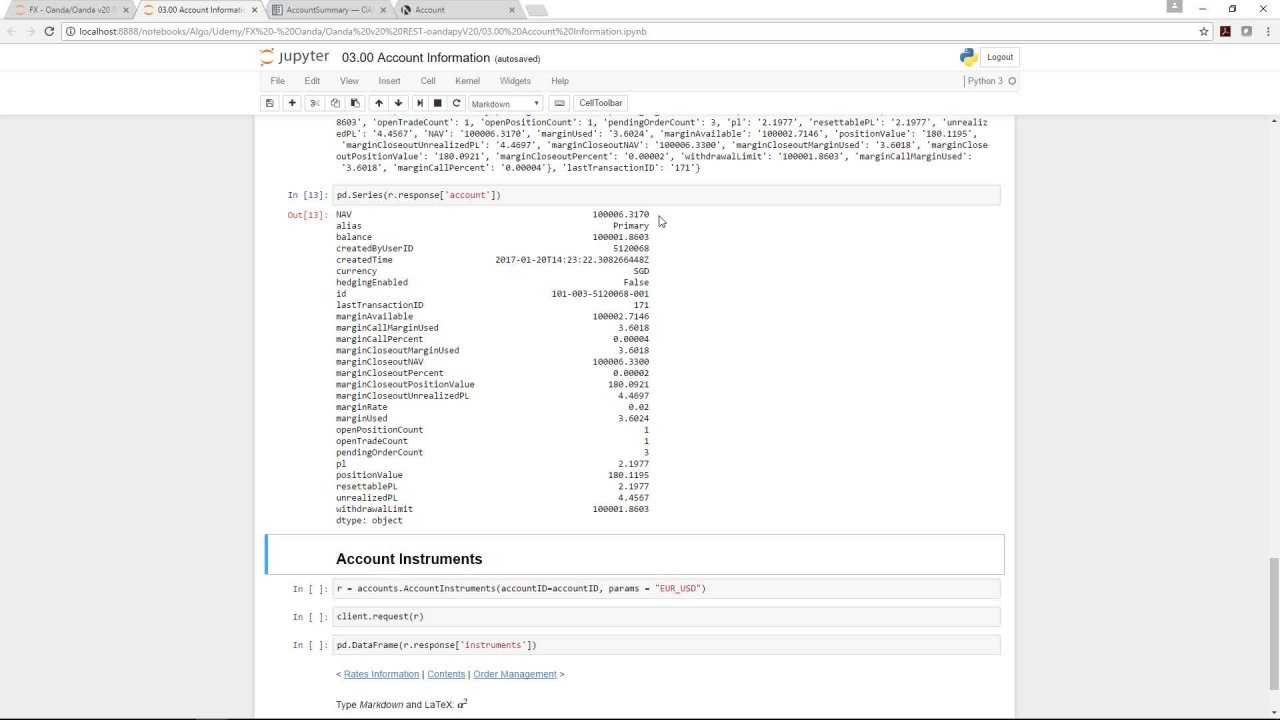Click the Rates Information link
The image size is (1280, 720).
(x=381, y=674)
